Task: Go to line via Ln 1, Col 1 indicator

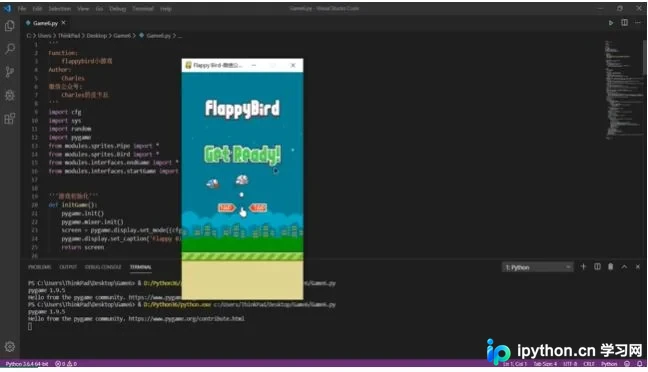Action: click(515, 364)
